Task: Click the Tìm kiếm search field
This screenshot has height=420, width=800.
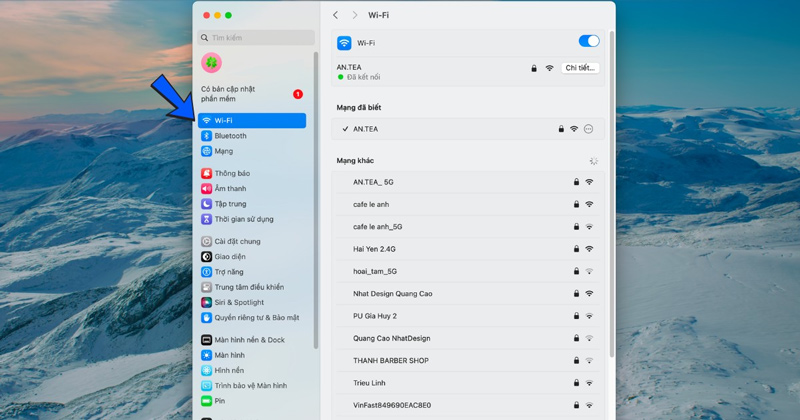Action: pyautogui.click(x=257, y=38)
